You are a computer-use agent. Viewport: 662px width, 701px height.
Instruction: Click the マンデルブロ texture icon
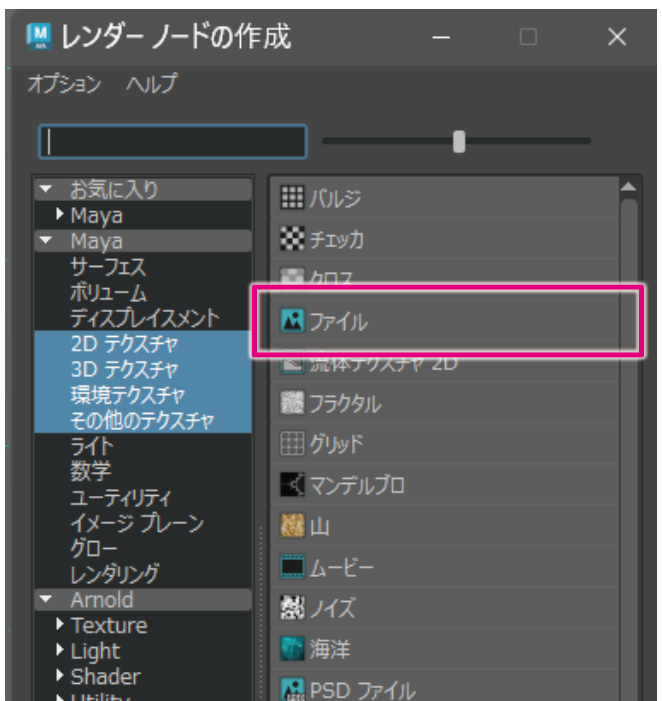pos(291,486)
